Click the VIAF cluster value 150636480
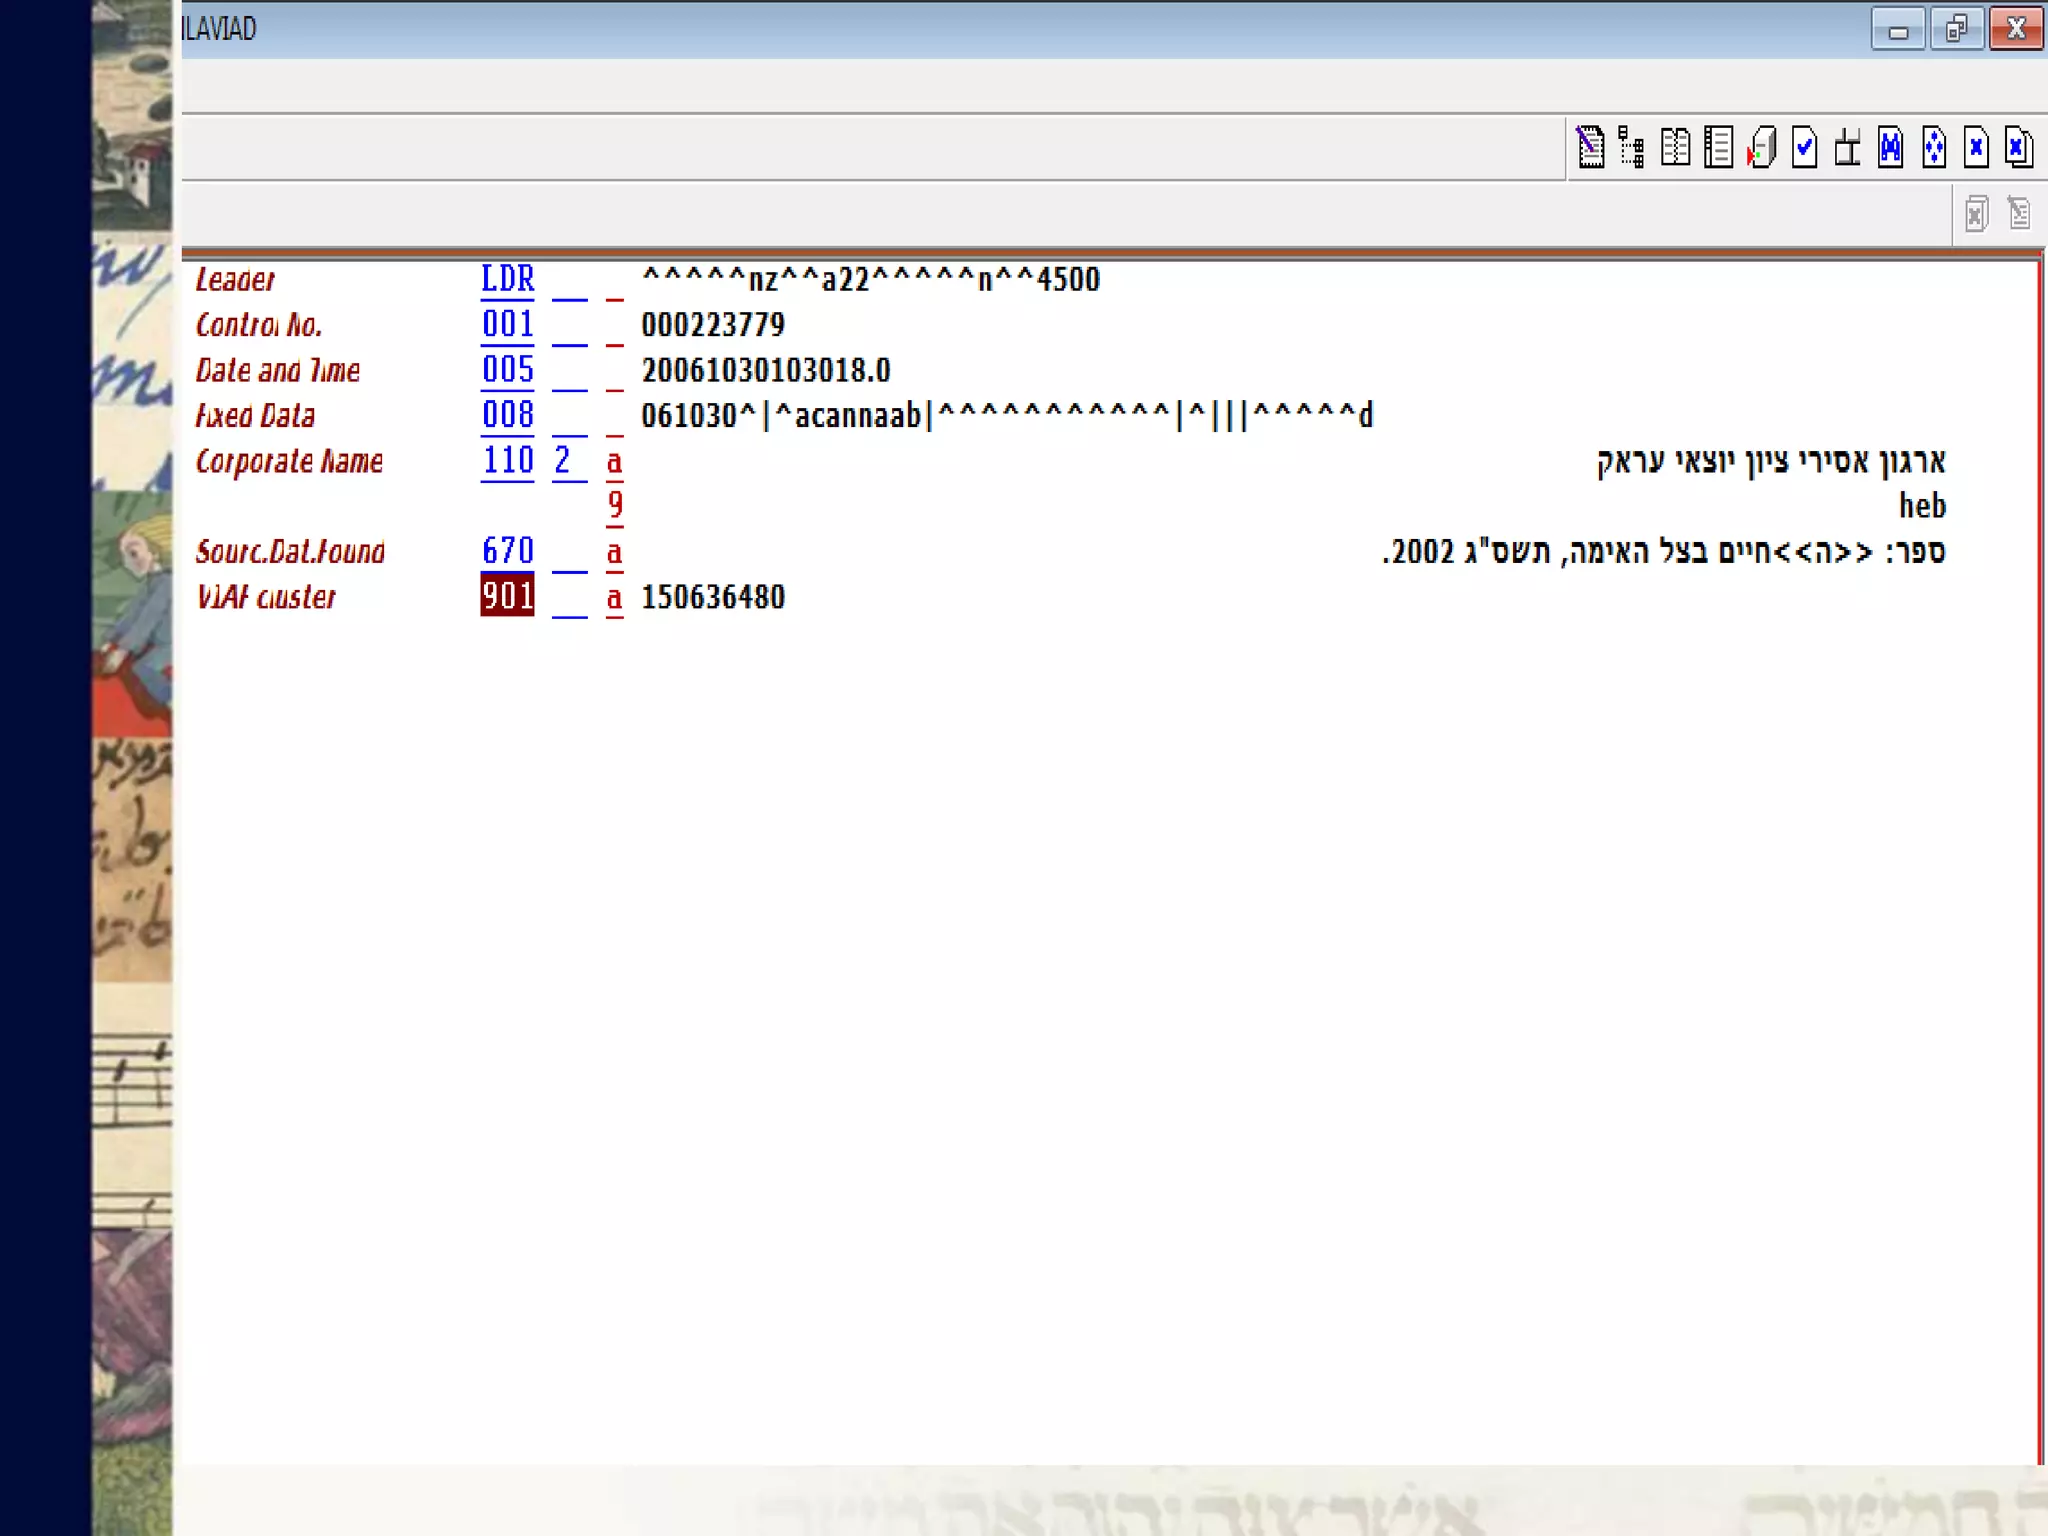 pos(713,597)
